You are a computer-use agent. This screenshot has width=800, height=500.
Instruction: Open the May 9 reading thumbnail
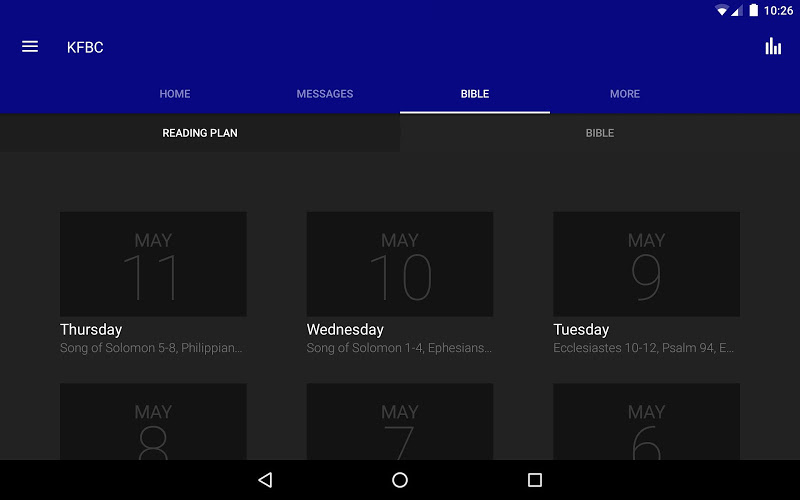pos(646,264)
